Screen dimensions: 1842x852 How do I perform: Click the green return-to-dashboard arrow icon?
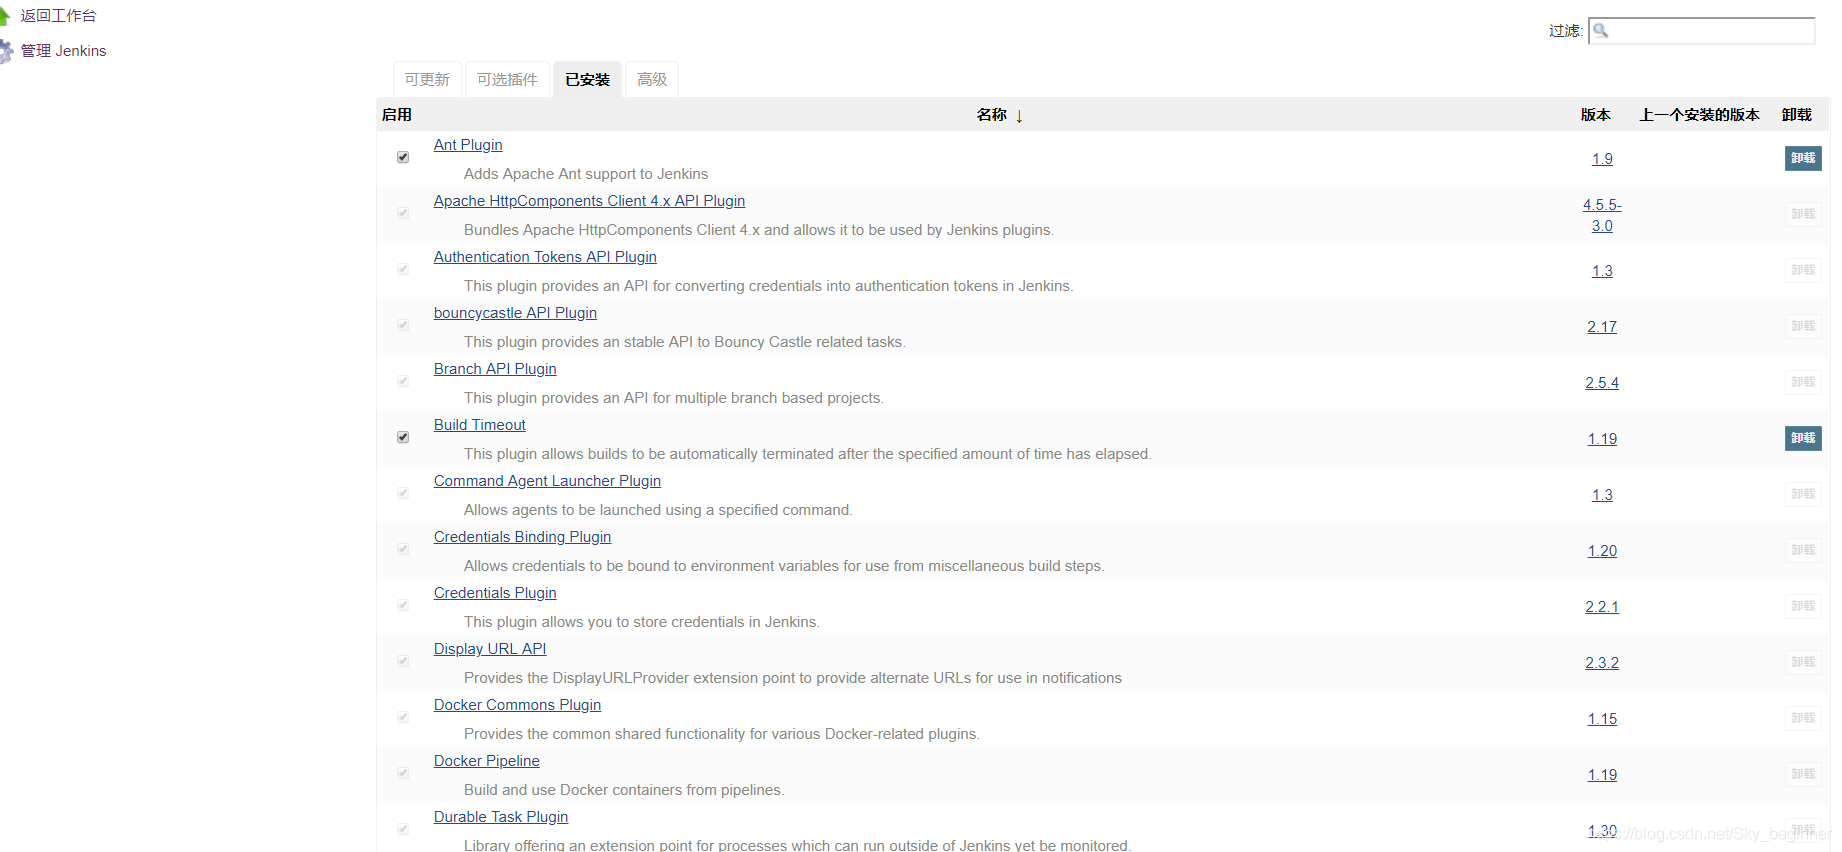4,16
